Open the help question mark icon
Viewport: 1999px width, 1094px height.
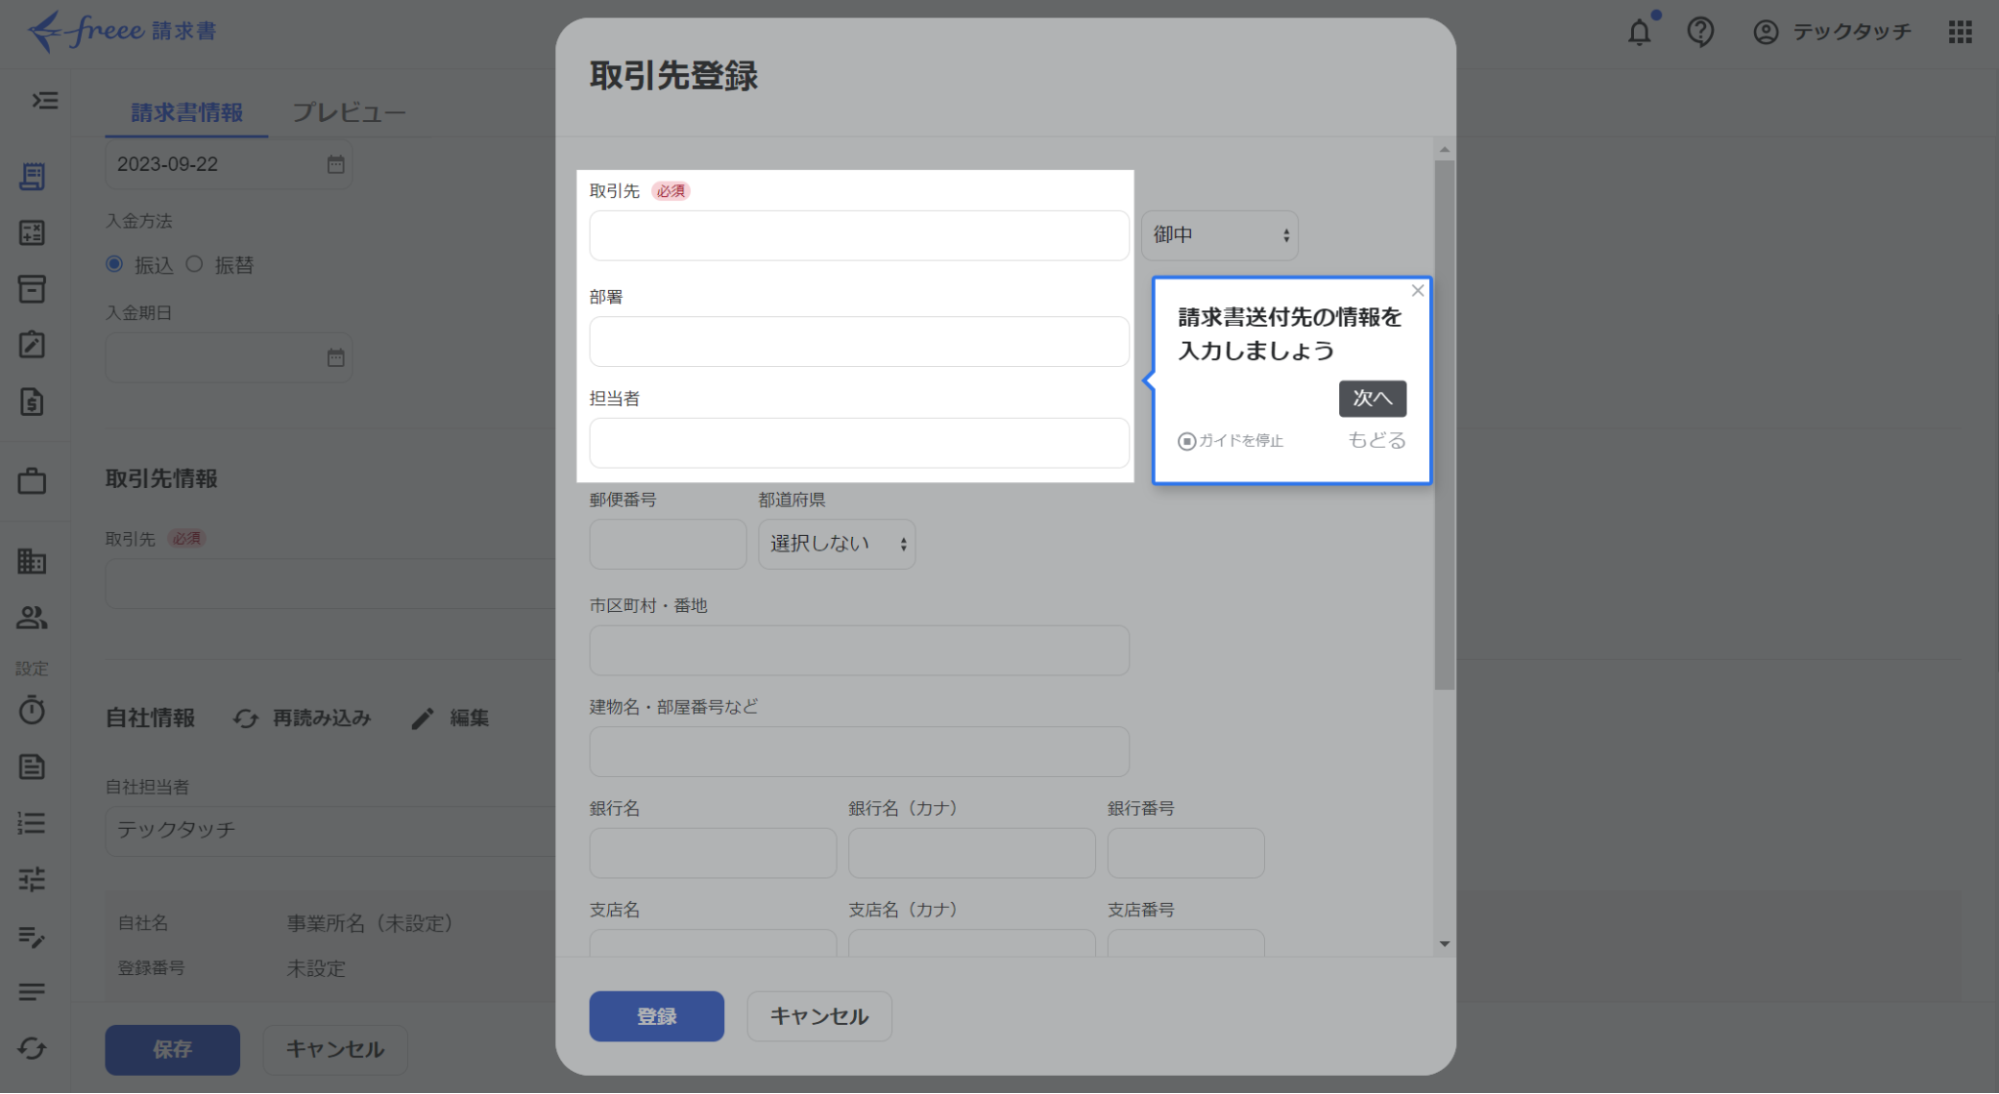(x=1700, y=32)
